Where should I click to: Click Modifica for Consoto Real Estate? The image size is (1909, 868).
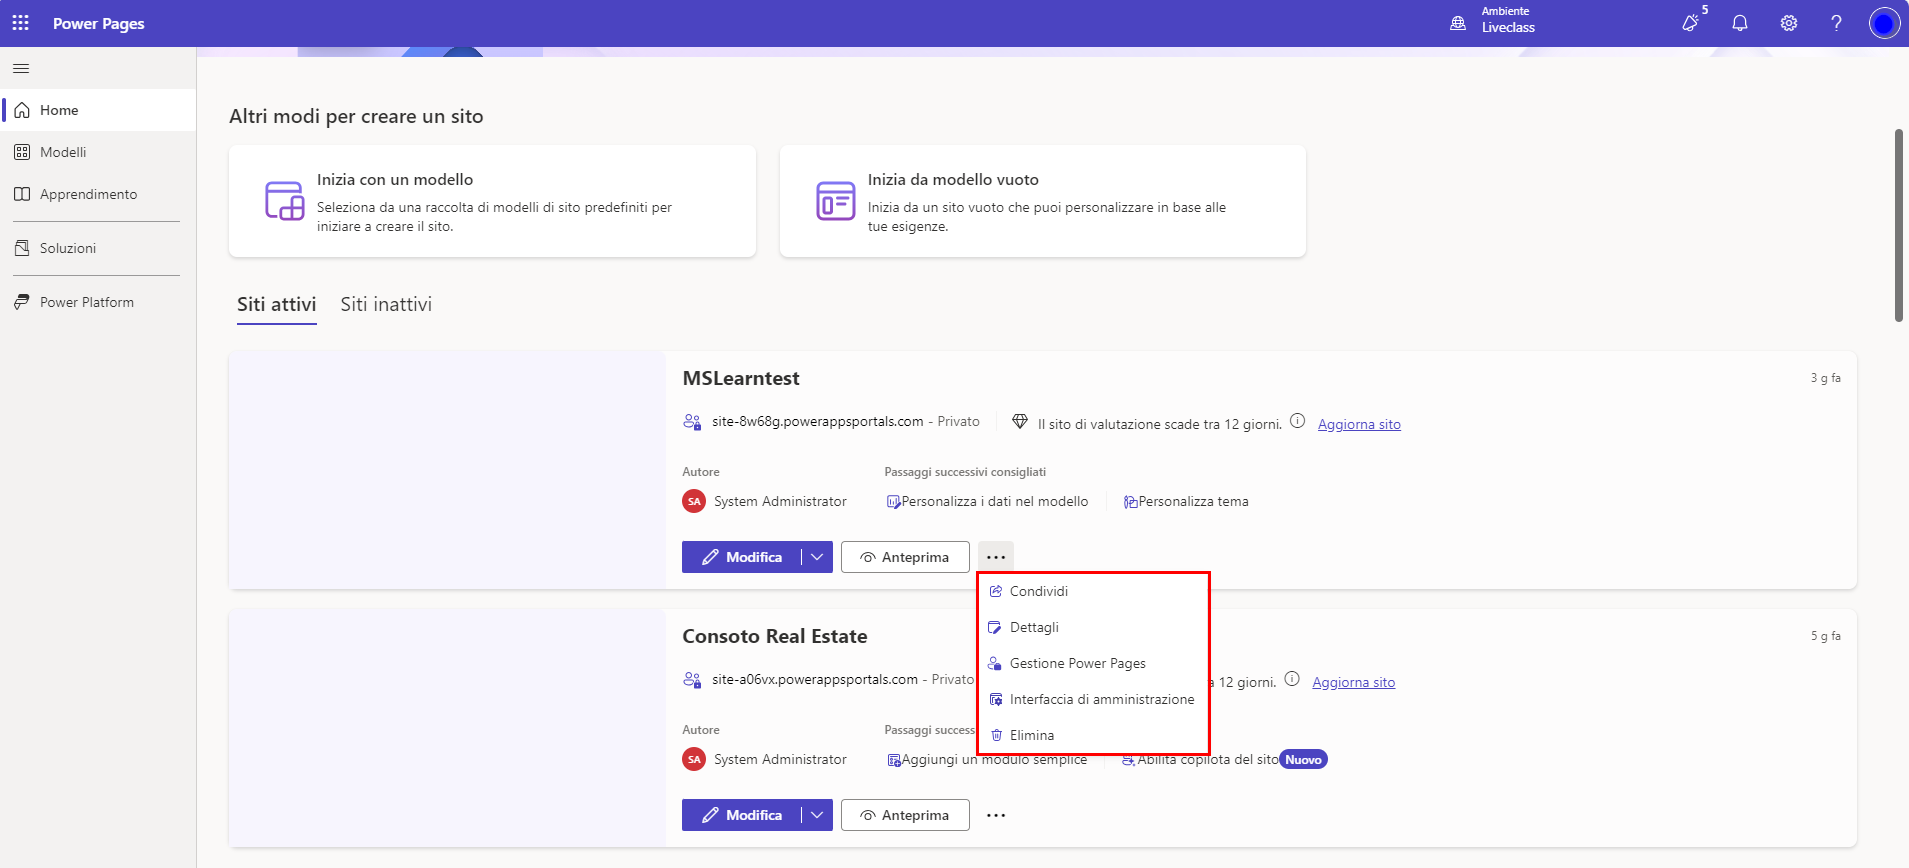tap(741, 815)
